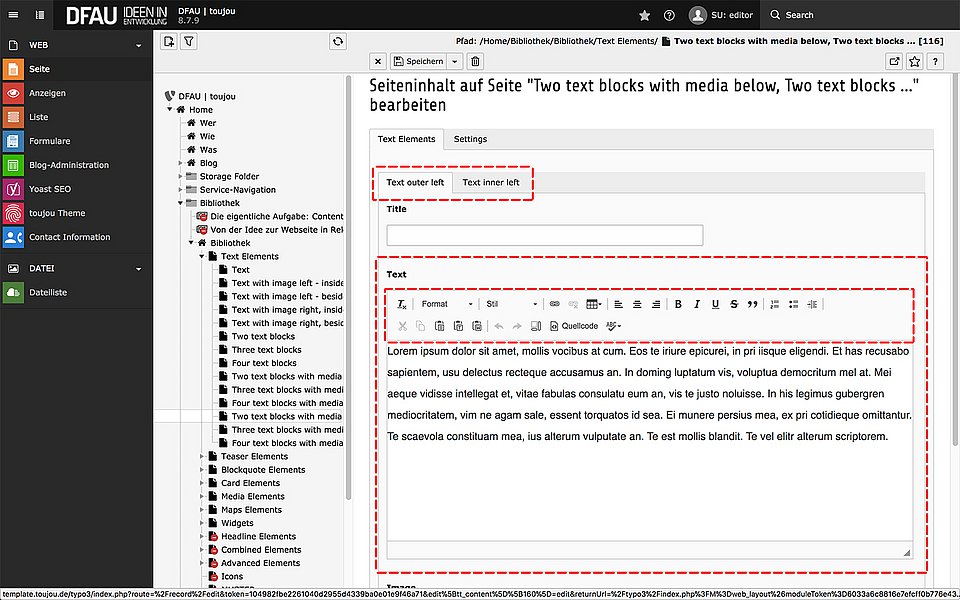Collapse the WEB module group
This screenshot has height=600, width=960.
point(76,45)
